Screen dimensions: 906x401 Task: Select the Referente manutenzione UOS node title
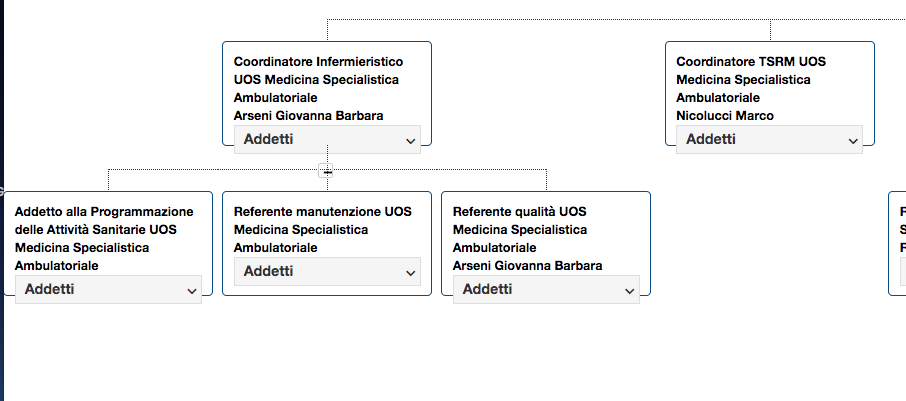[322, 229]
